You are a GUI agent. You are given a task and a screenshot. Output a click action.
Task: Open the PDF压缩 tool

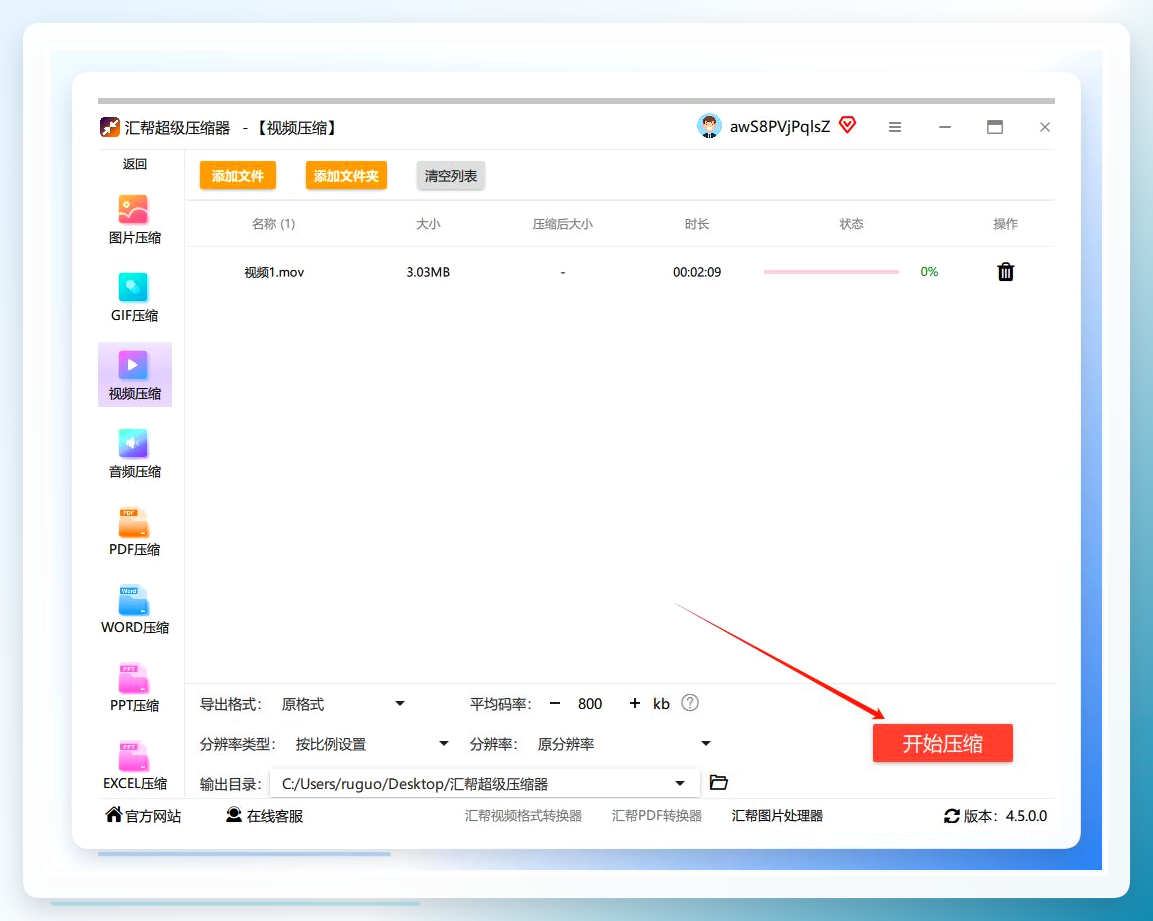[x=134, y=531]
